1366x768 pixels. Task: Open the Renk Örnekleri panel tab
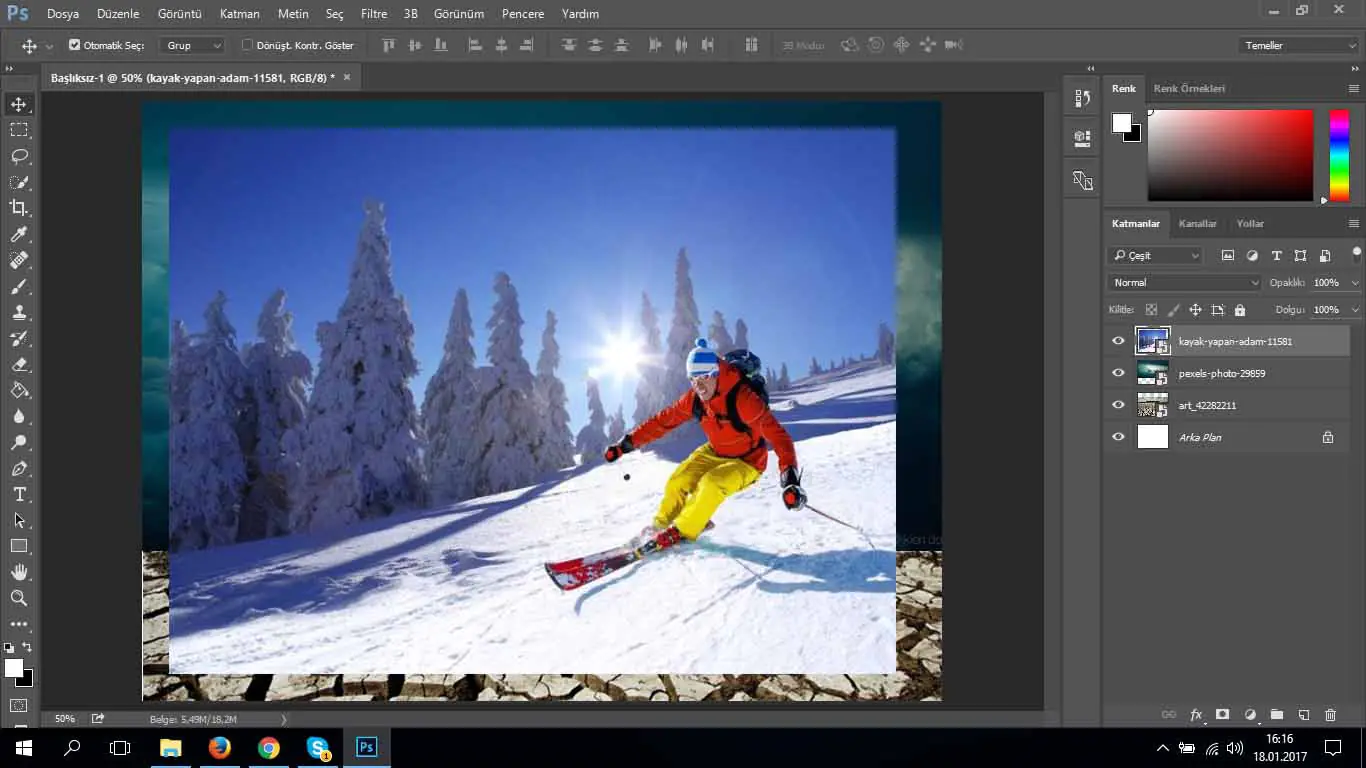1189,89
